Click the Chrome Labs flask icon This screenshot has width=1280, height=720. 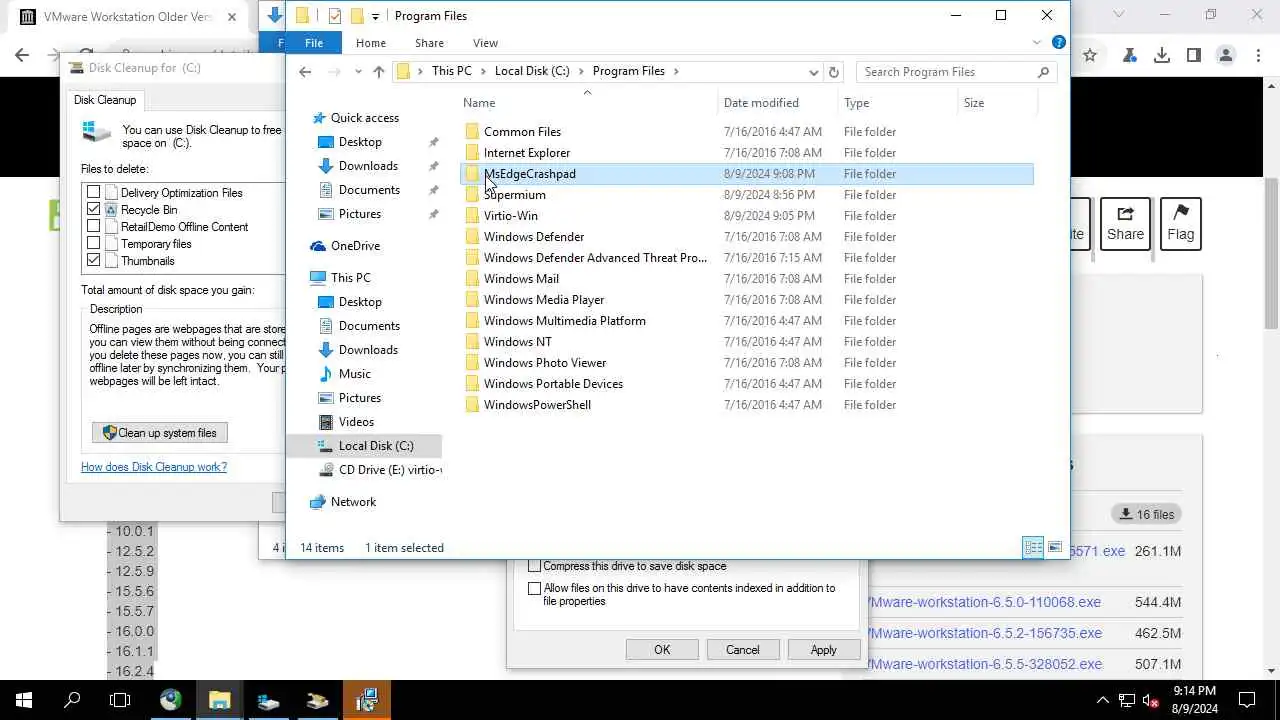click(x=1130, y=56)
